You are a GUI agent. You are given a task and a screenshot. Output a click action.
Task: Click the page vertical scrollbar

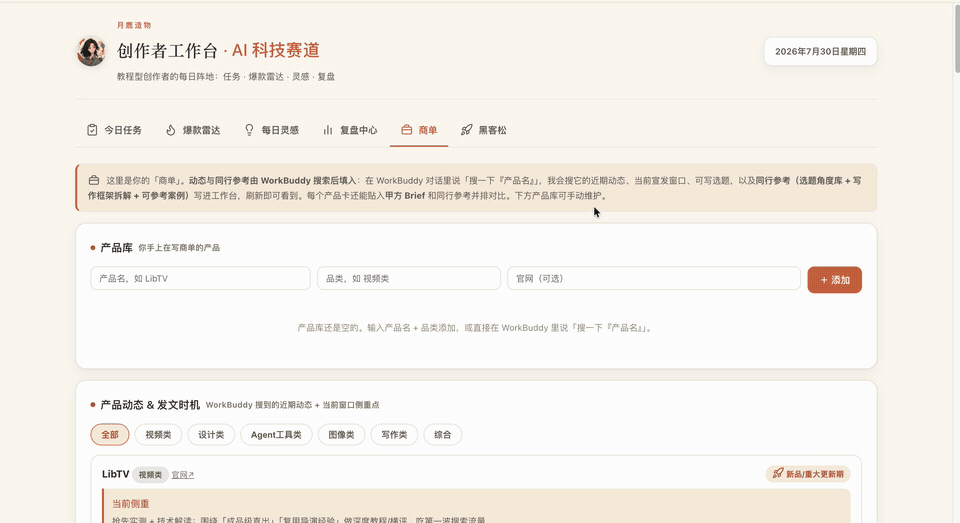956,37
